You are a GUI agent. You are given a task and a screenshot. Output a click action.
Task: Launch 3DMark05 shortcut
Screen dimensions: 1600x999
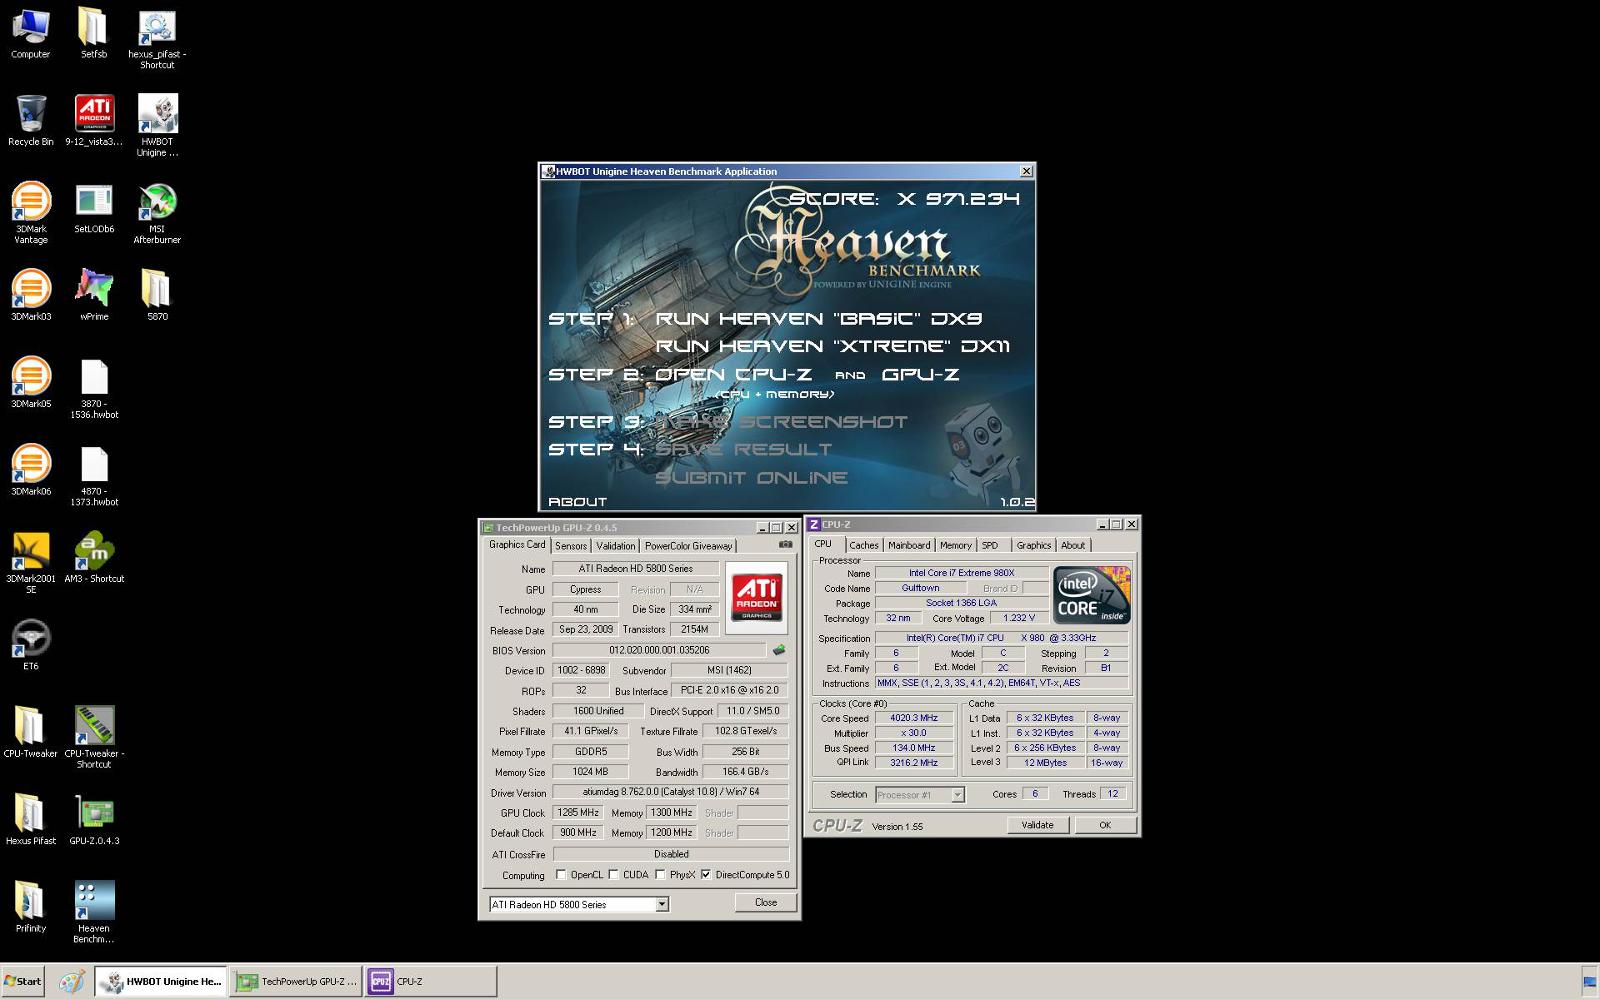[30, 382]
